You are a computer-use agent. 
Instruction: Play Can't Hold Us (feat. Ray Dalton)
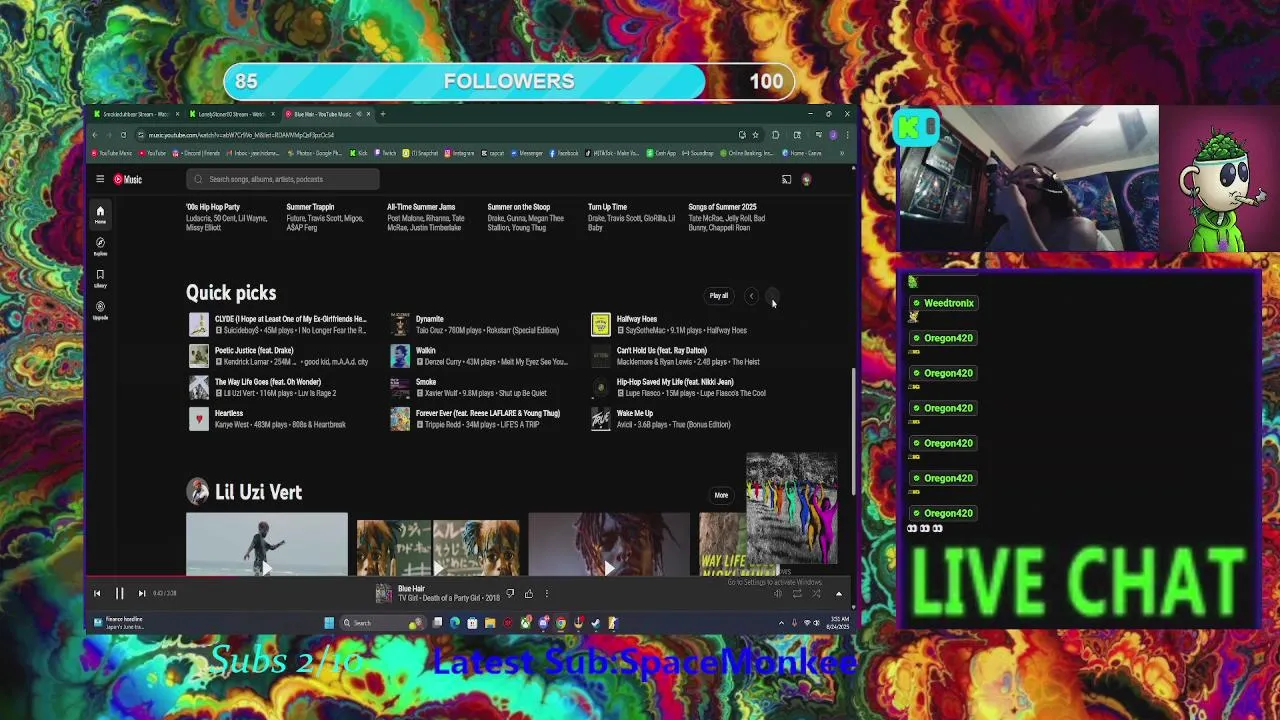coord(662,351)
